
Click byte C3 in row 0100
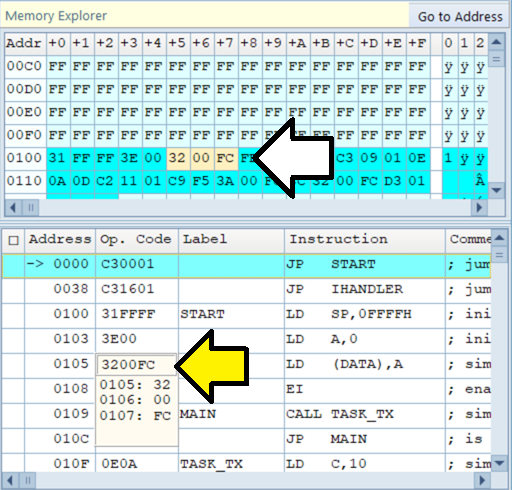346,158
